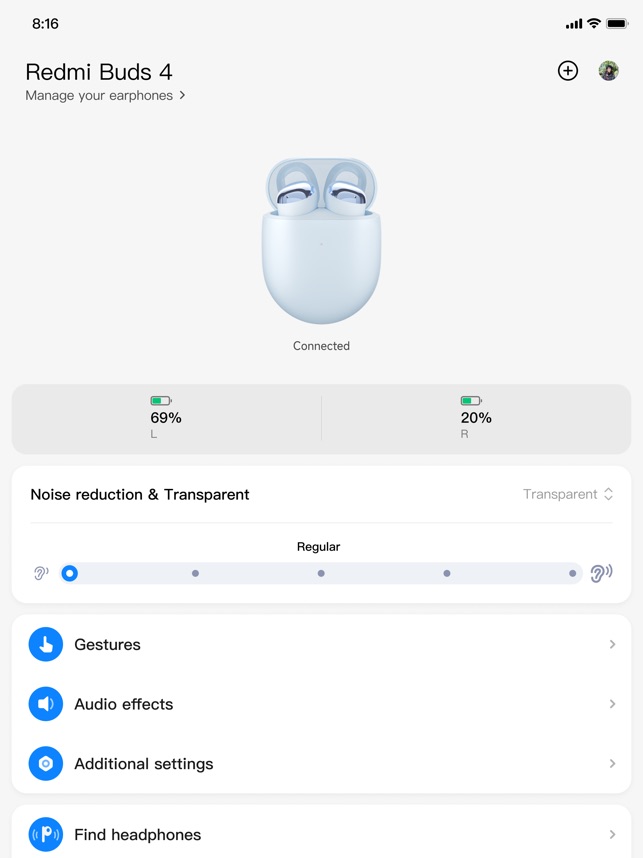Expand Gestures using its chevron arrow
Screen dimensions: 643x858
click(x=612, y=644)
